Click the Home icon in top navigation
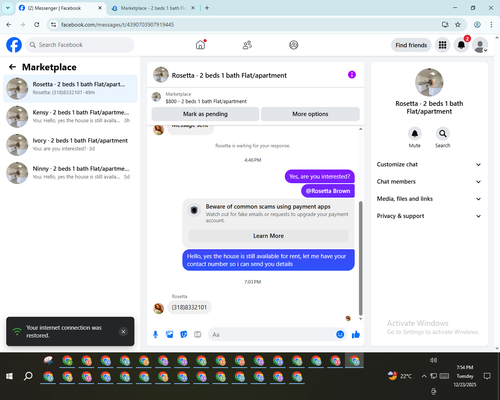The height and width of the screenshot is (400, 500). tap(200, 45)
